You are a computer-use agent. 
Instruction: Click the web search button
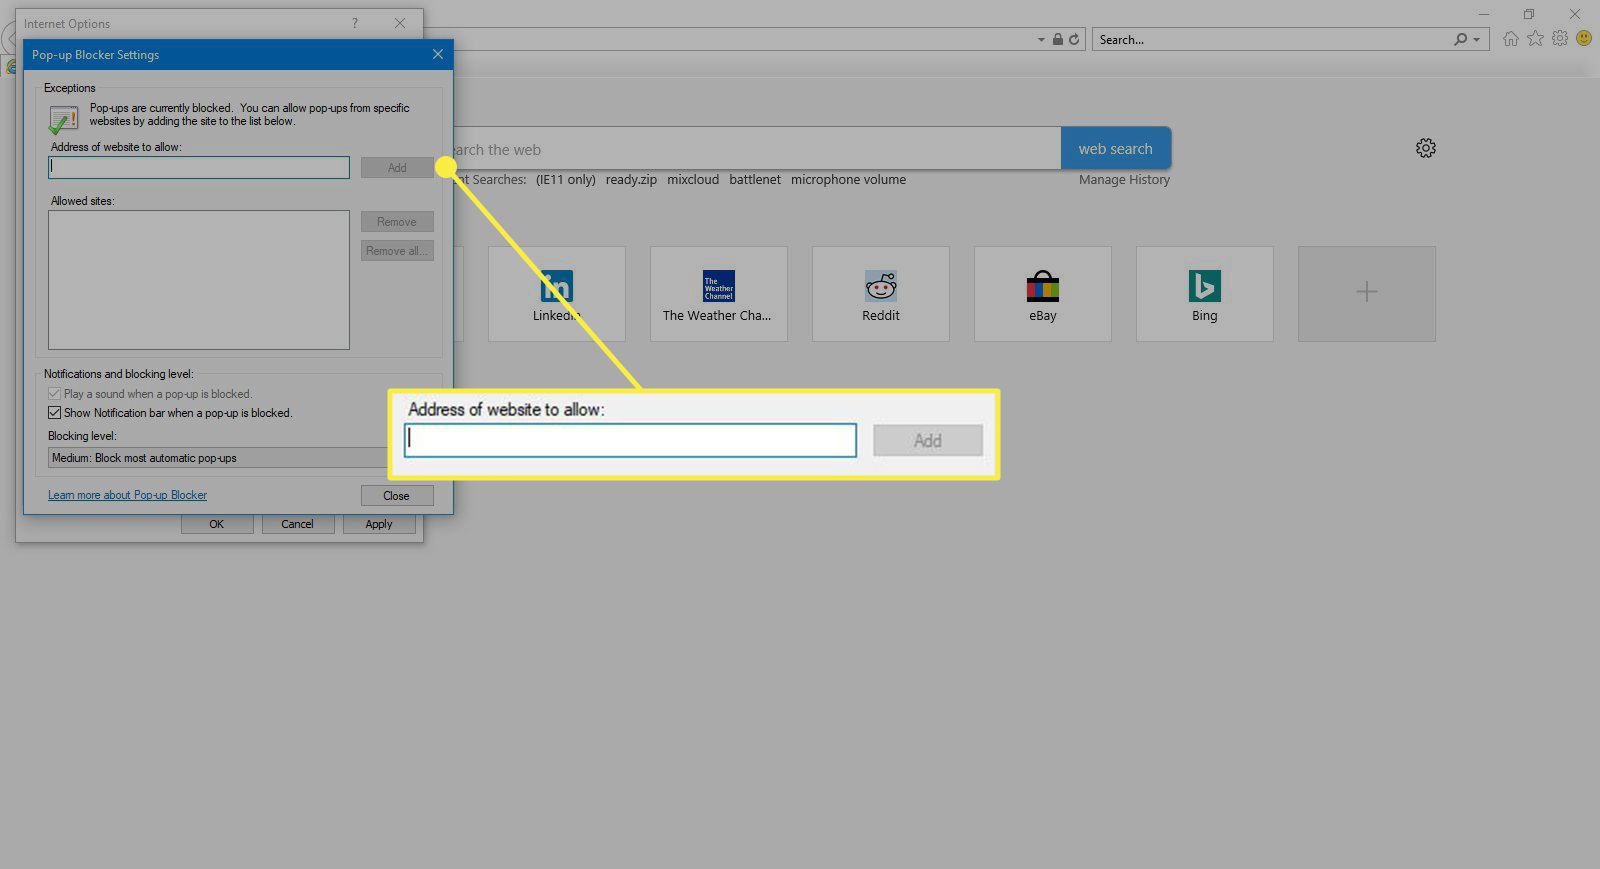1115,148
